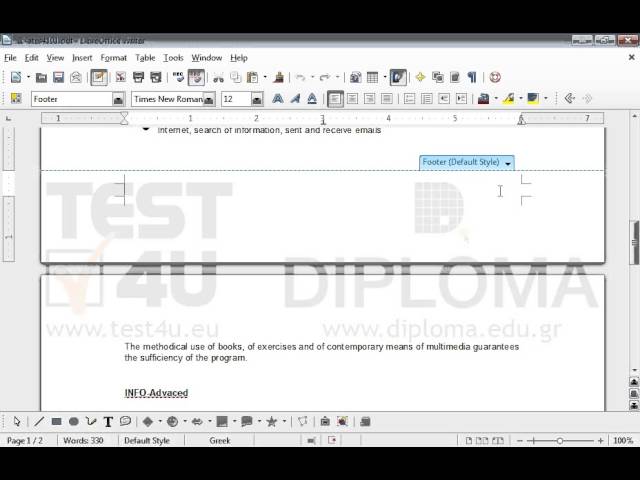The height and width of the screenshot is (480, 640).
Task: Select the Ellipse drawing tool
Action: pyautogui.click(x=74, y=422)
